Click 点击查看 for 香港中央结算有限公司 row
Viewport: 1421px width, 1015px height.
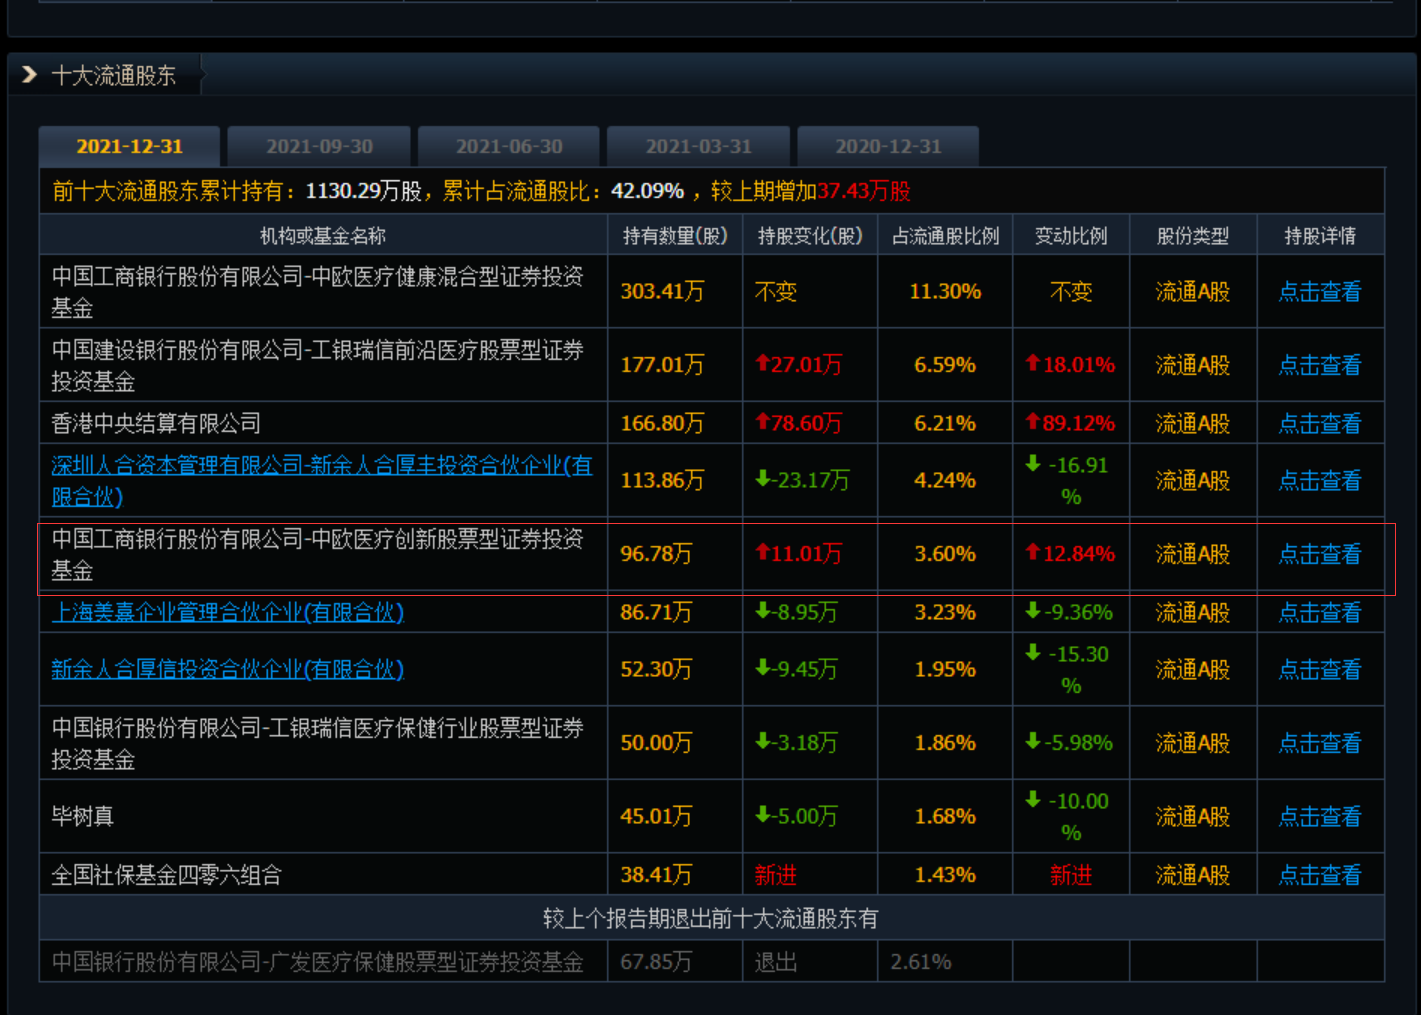[1320, 423]
